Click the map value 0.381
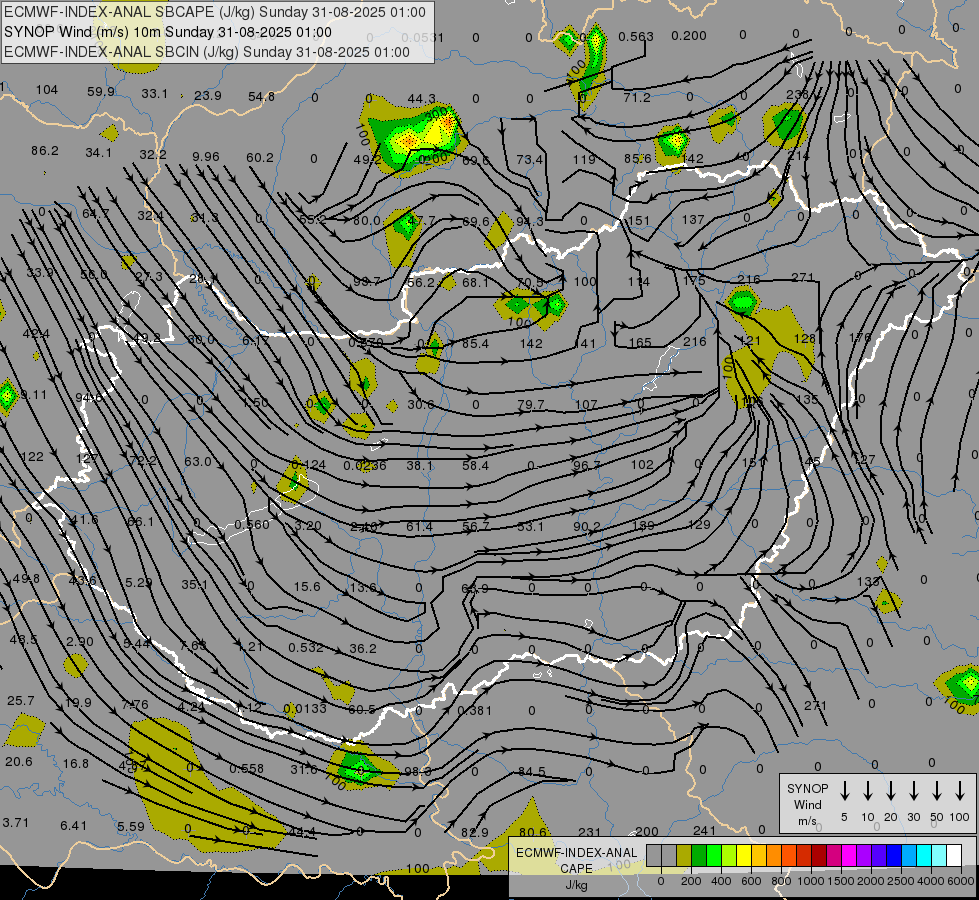The image size is (979, 900). (475, 710)
